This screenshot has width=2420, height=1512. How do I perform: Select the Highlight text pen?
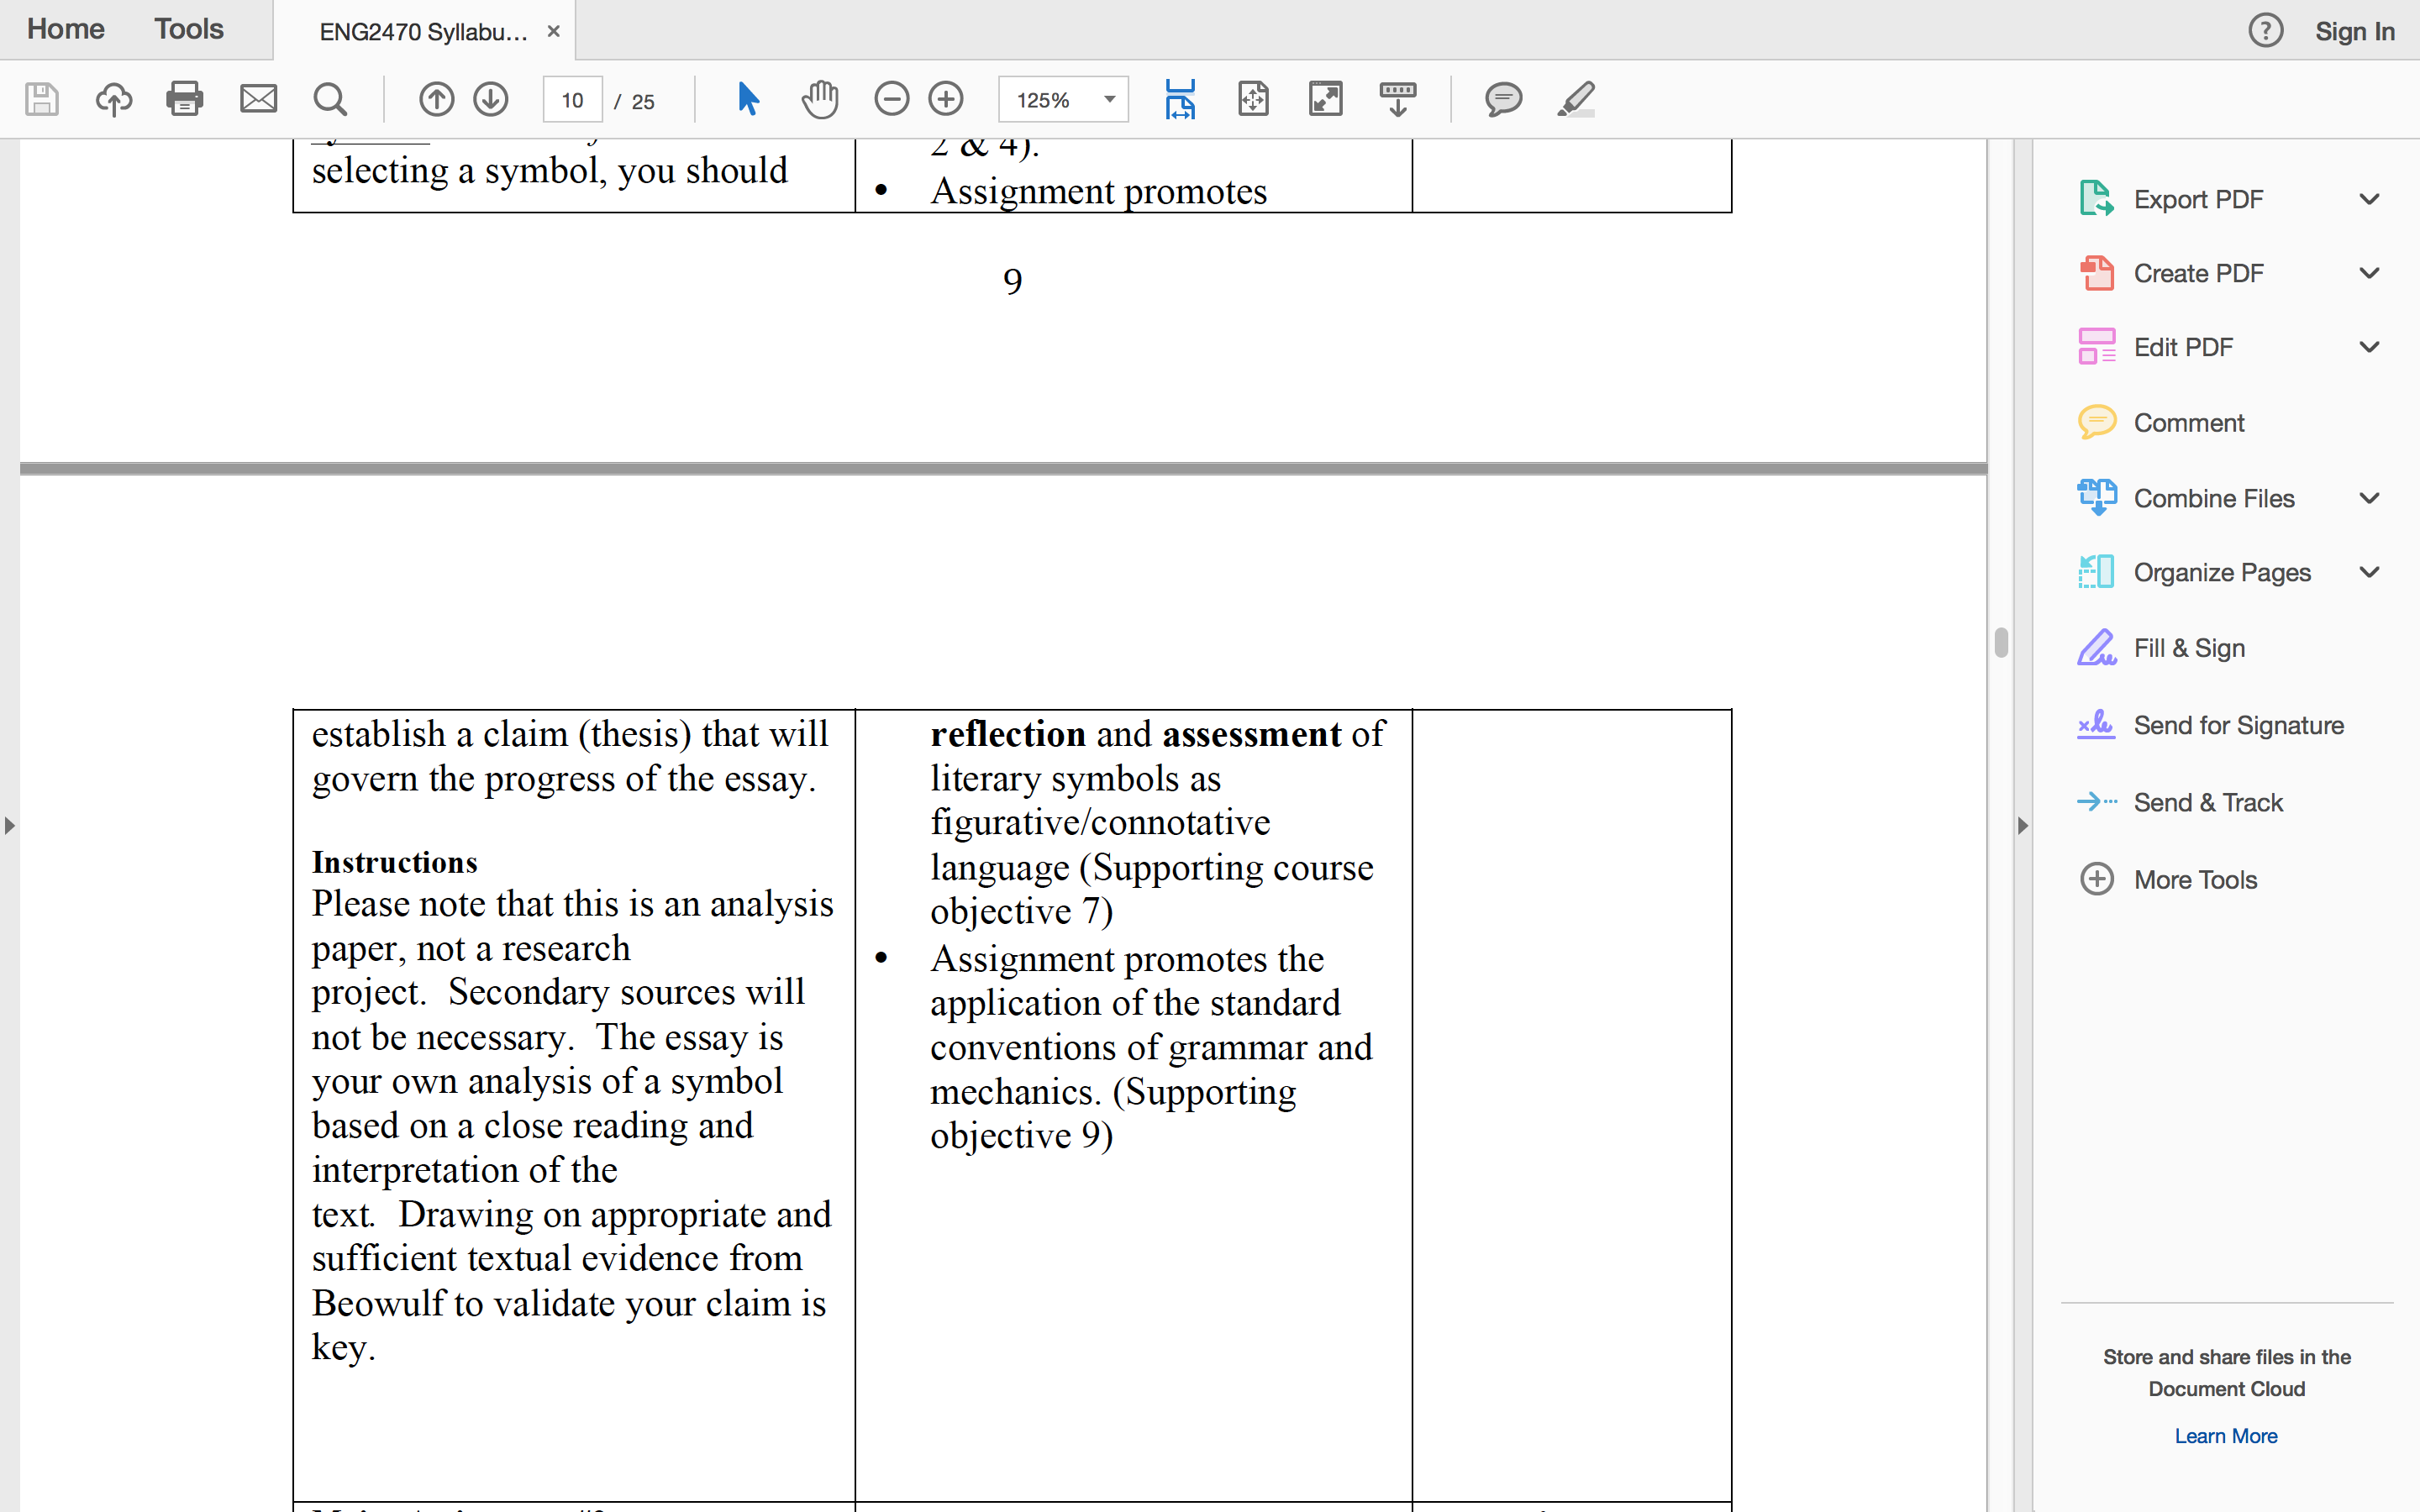tap(1576, 99)
